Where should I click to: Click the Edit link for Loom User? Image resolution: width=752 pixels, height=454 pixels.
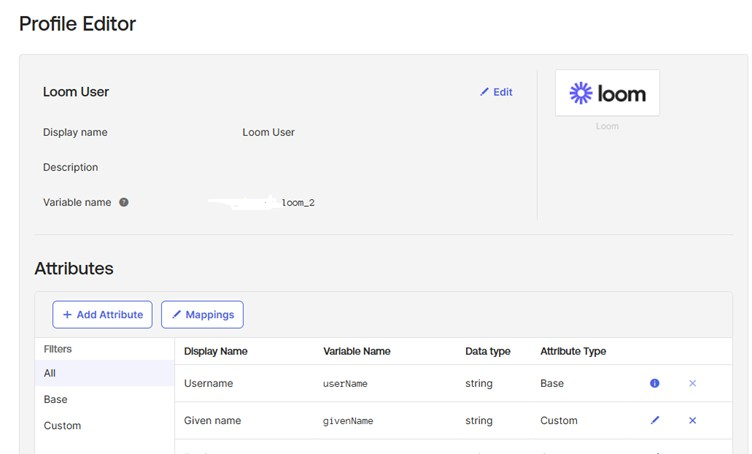tap(496, 92)
